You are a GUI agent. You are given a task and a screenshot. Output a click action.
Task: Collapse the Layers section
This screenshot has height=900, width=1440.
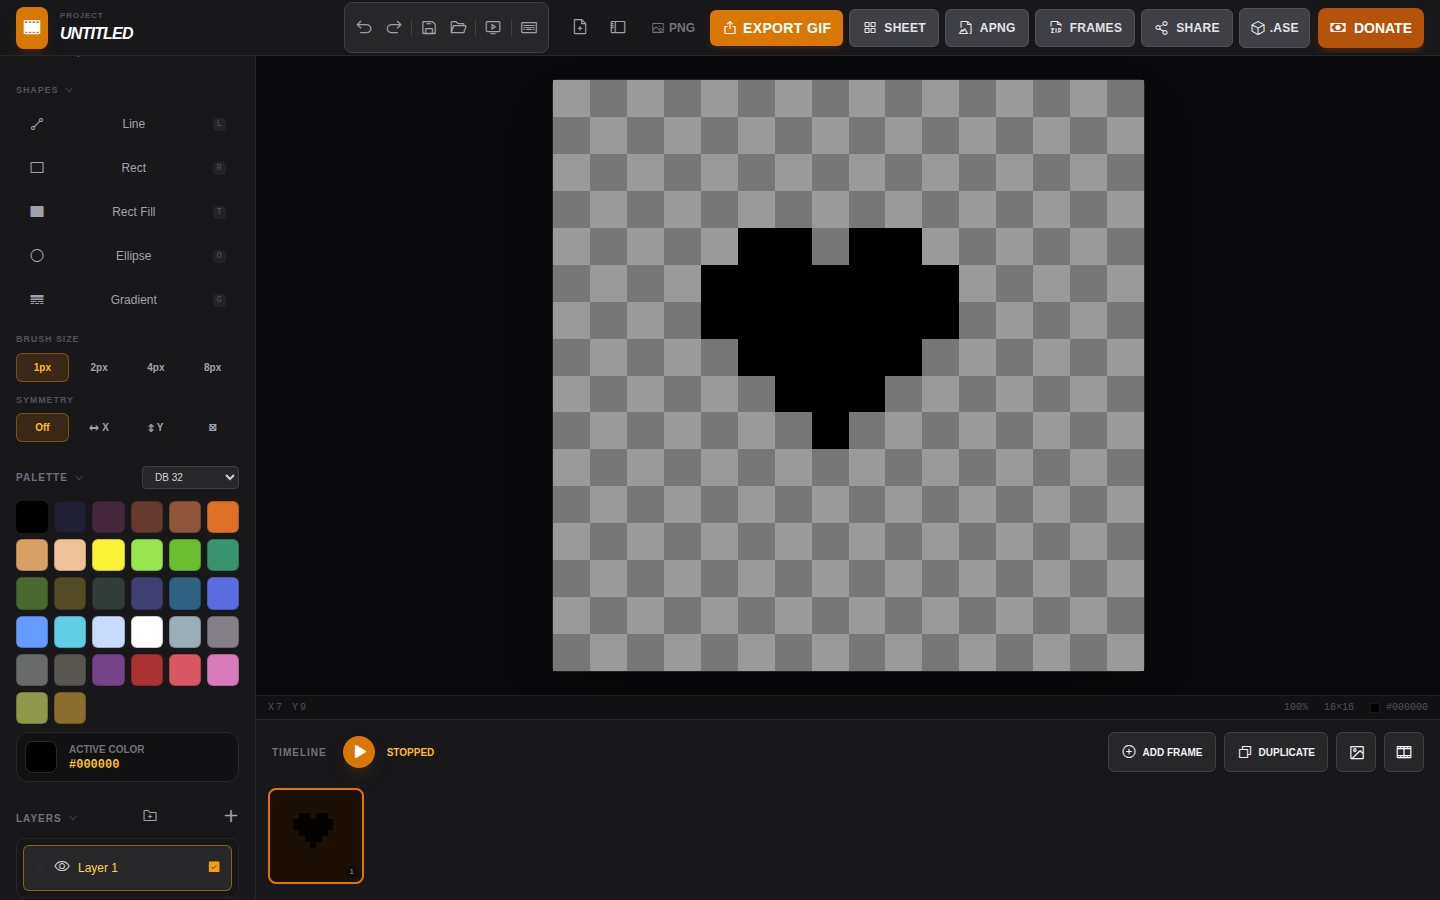coord(47,818)
